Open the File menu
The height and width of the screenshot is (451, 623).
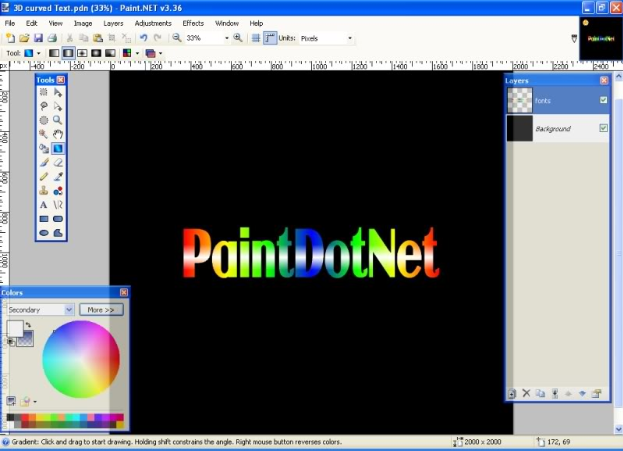(x=10, y=23)
